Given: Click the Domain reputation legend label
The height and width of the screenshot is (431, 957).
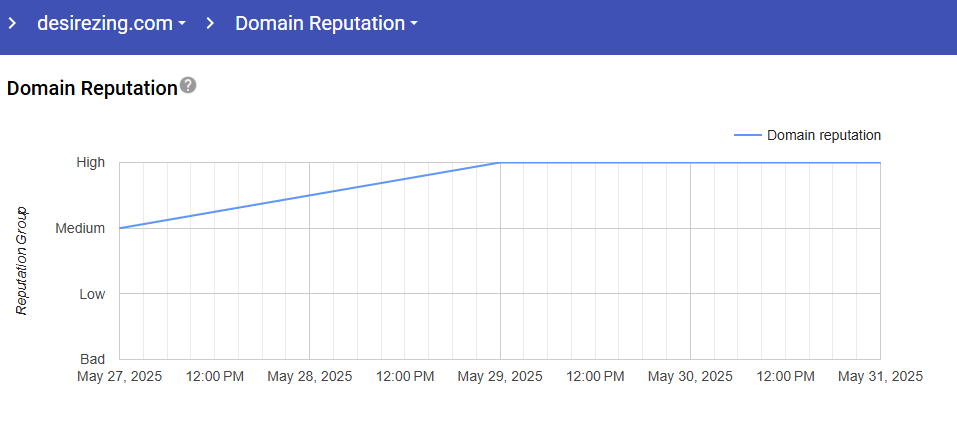Looking at the screenshot, I should (x=823, y=135).
